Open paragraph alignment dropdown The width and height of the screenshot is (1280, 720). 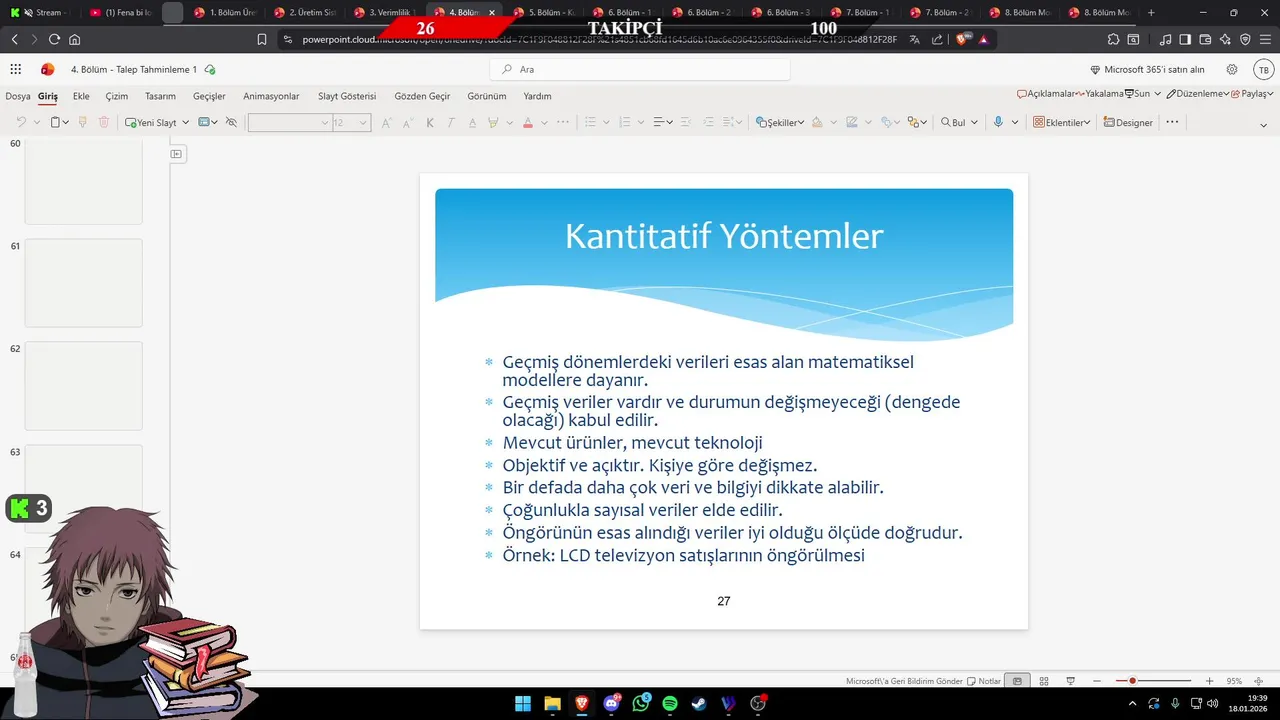tap(663, 122)
